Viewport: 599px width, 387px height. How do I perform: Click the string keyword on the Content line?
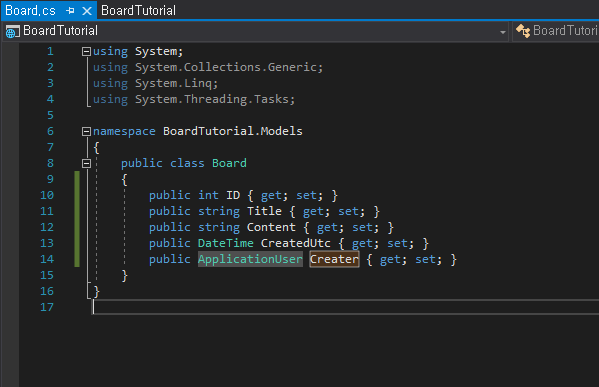coord(219,227)
